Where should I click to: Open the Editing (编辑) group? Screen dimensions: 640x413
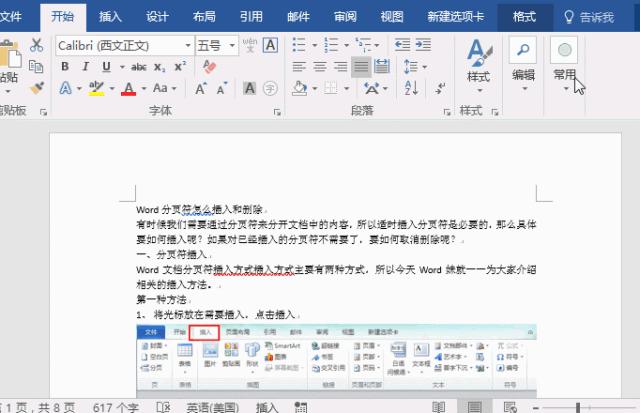(523, 64)
